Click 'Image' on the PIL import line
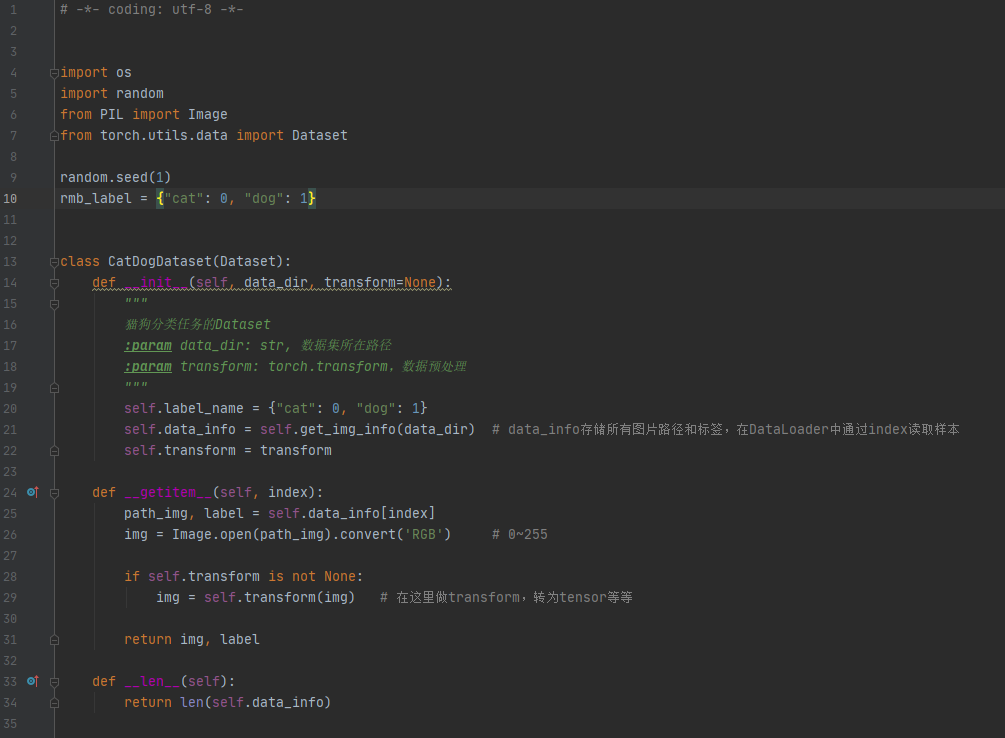 pos(208,114)
